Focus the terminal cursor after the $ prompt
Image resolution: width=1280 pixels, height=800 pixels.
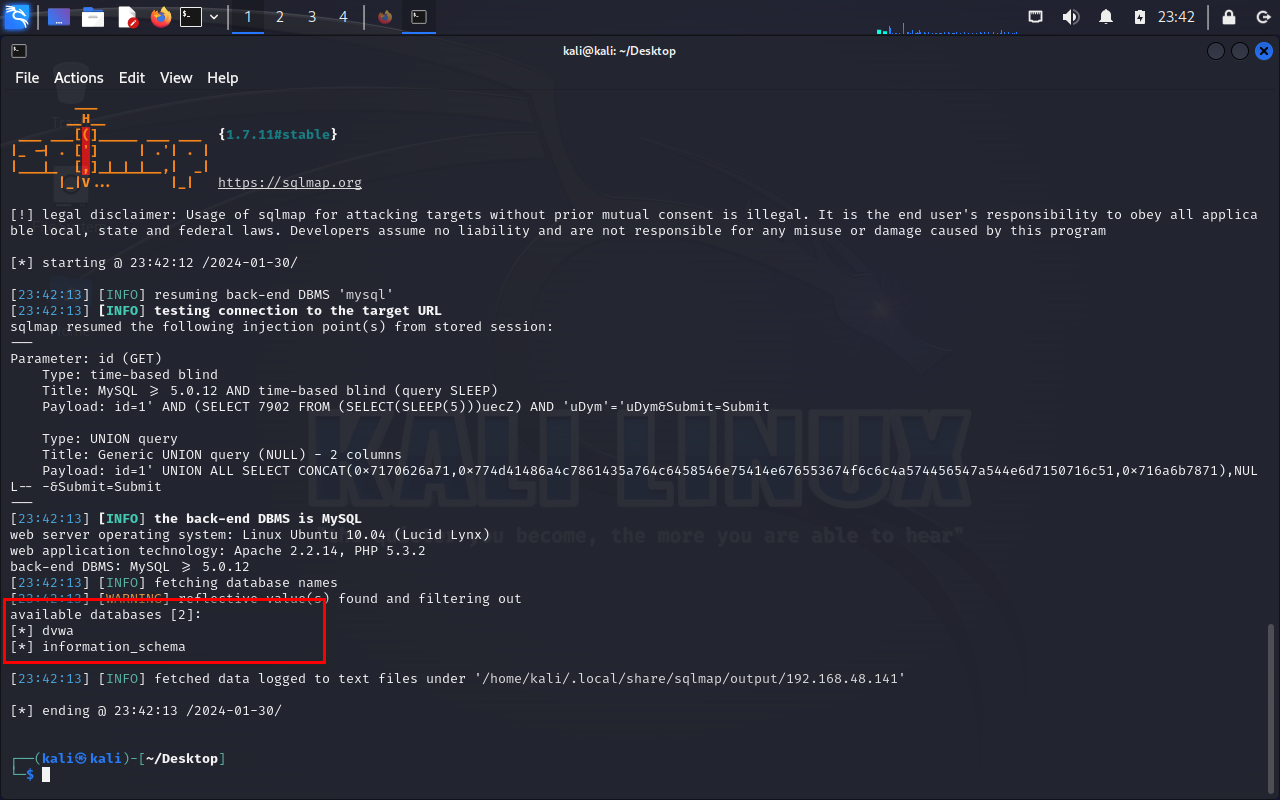[x=46, y=775]
